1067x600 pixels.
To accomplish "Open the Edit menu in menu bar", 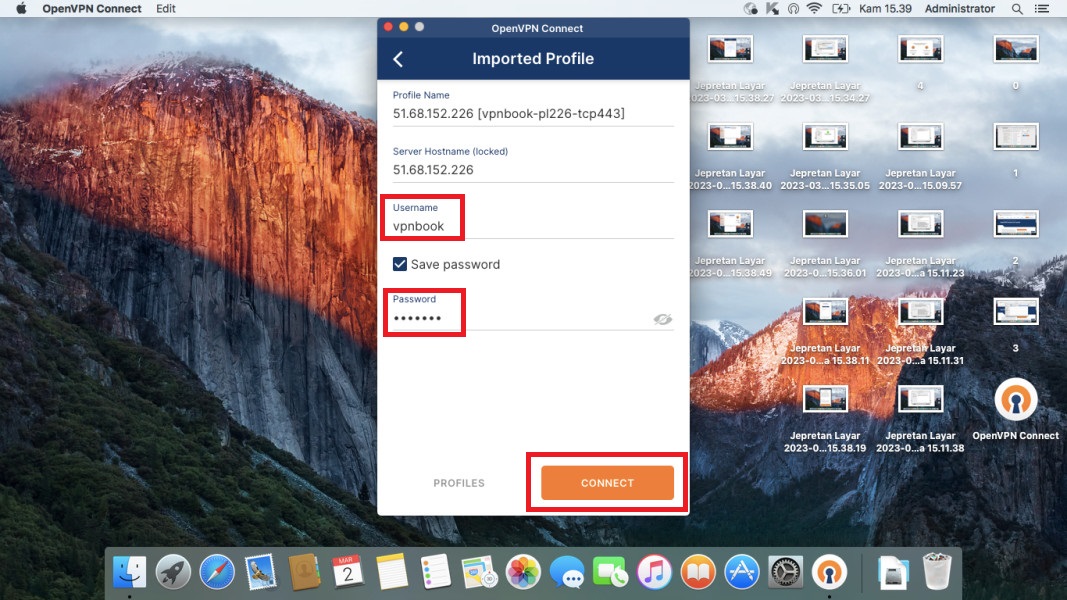I will click(166, 9).
